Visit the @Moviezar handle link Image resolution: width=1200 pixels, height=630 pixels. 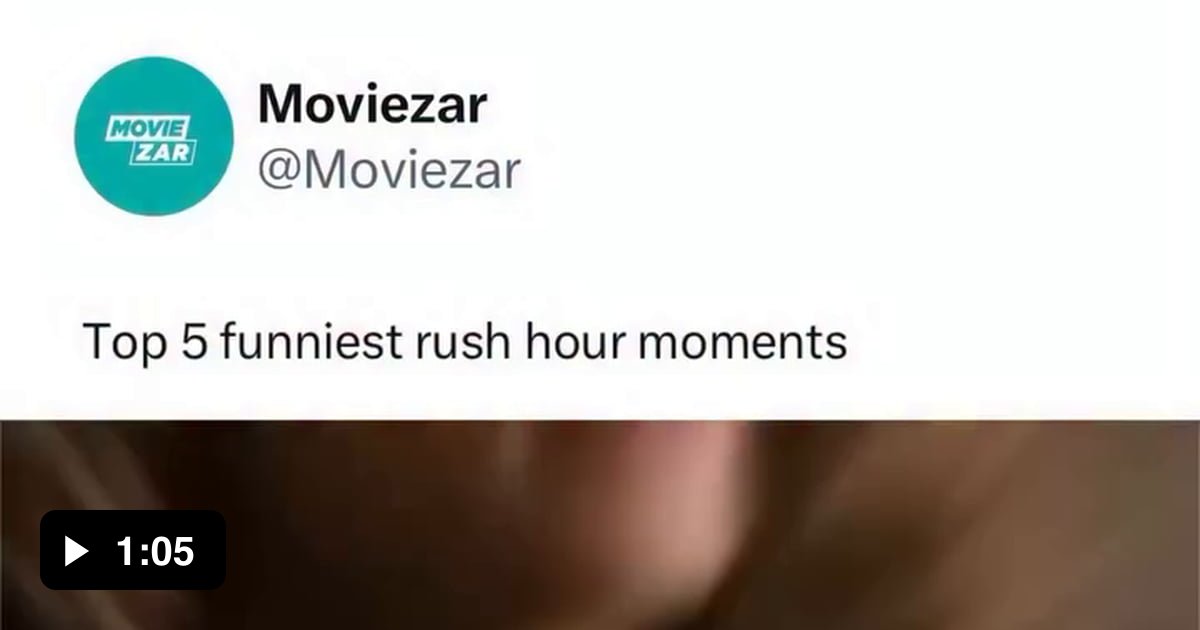coord(389,170)
